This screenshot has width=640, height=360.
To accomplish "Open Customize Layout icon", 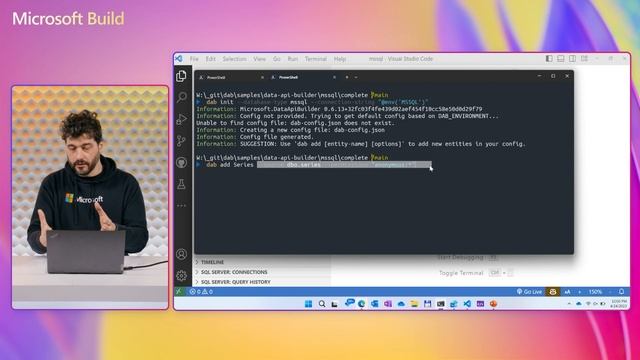I will (584, 59).
